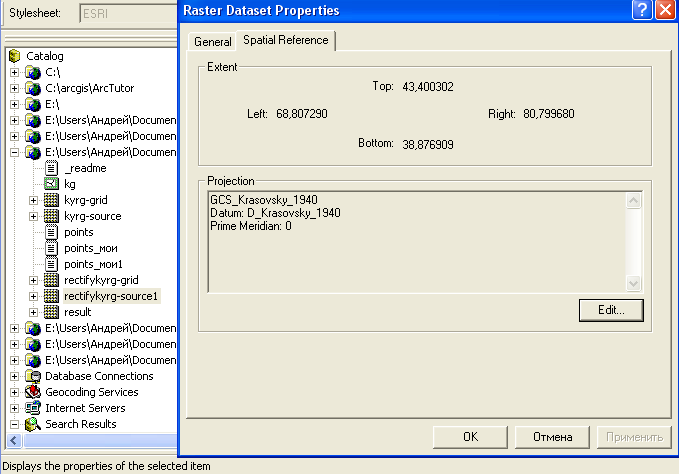Open the Search Results icon
The width and height of the screenshot is (679, 474).
point(33,424)
